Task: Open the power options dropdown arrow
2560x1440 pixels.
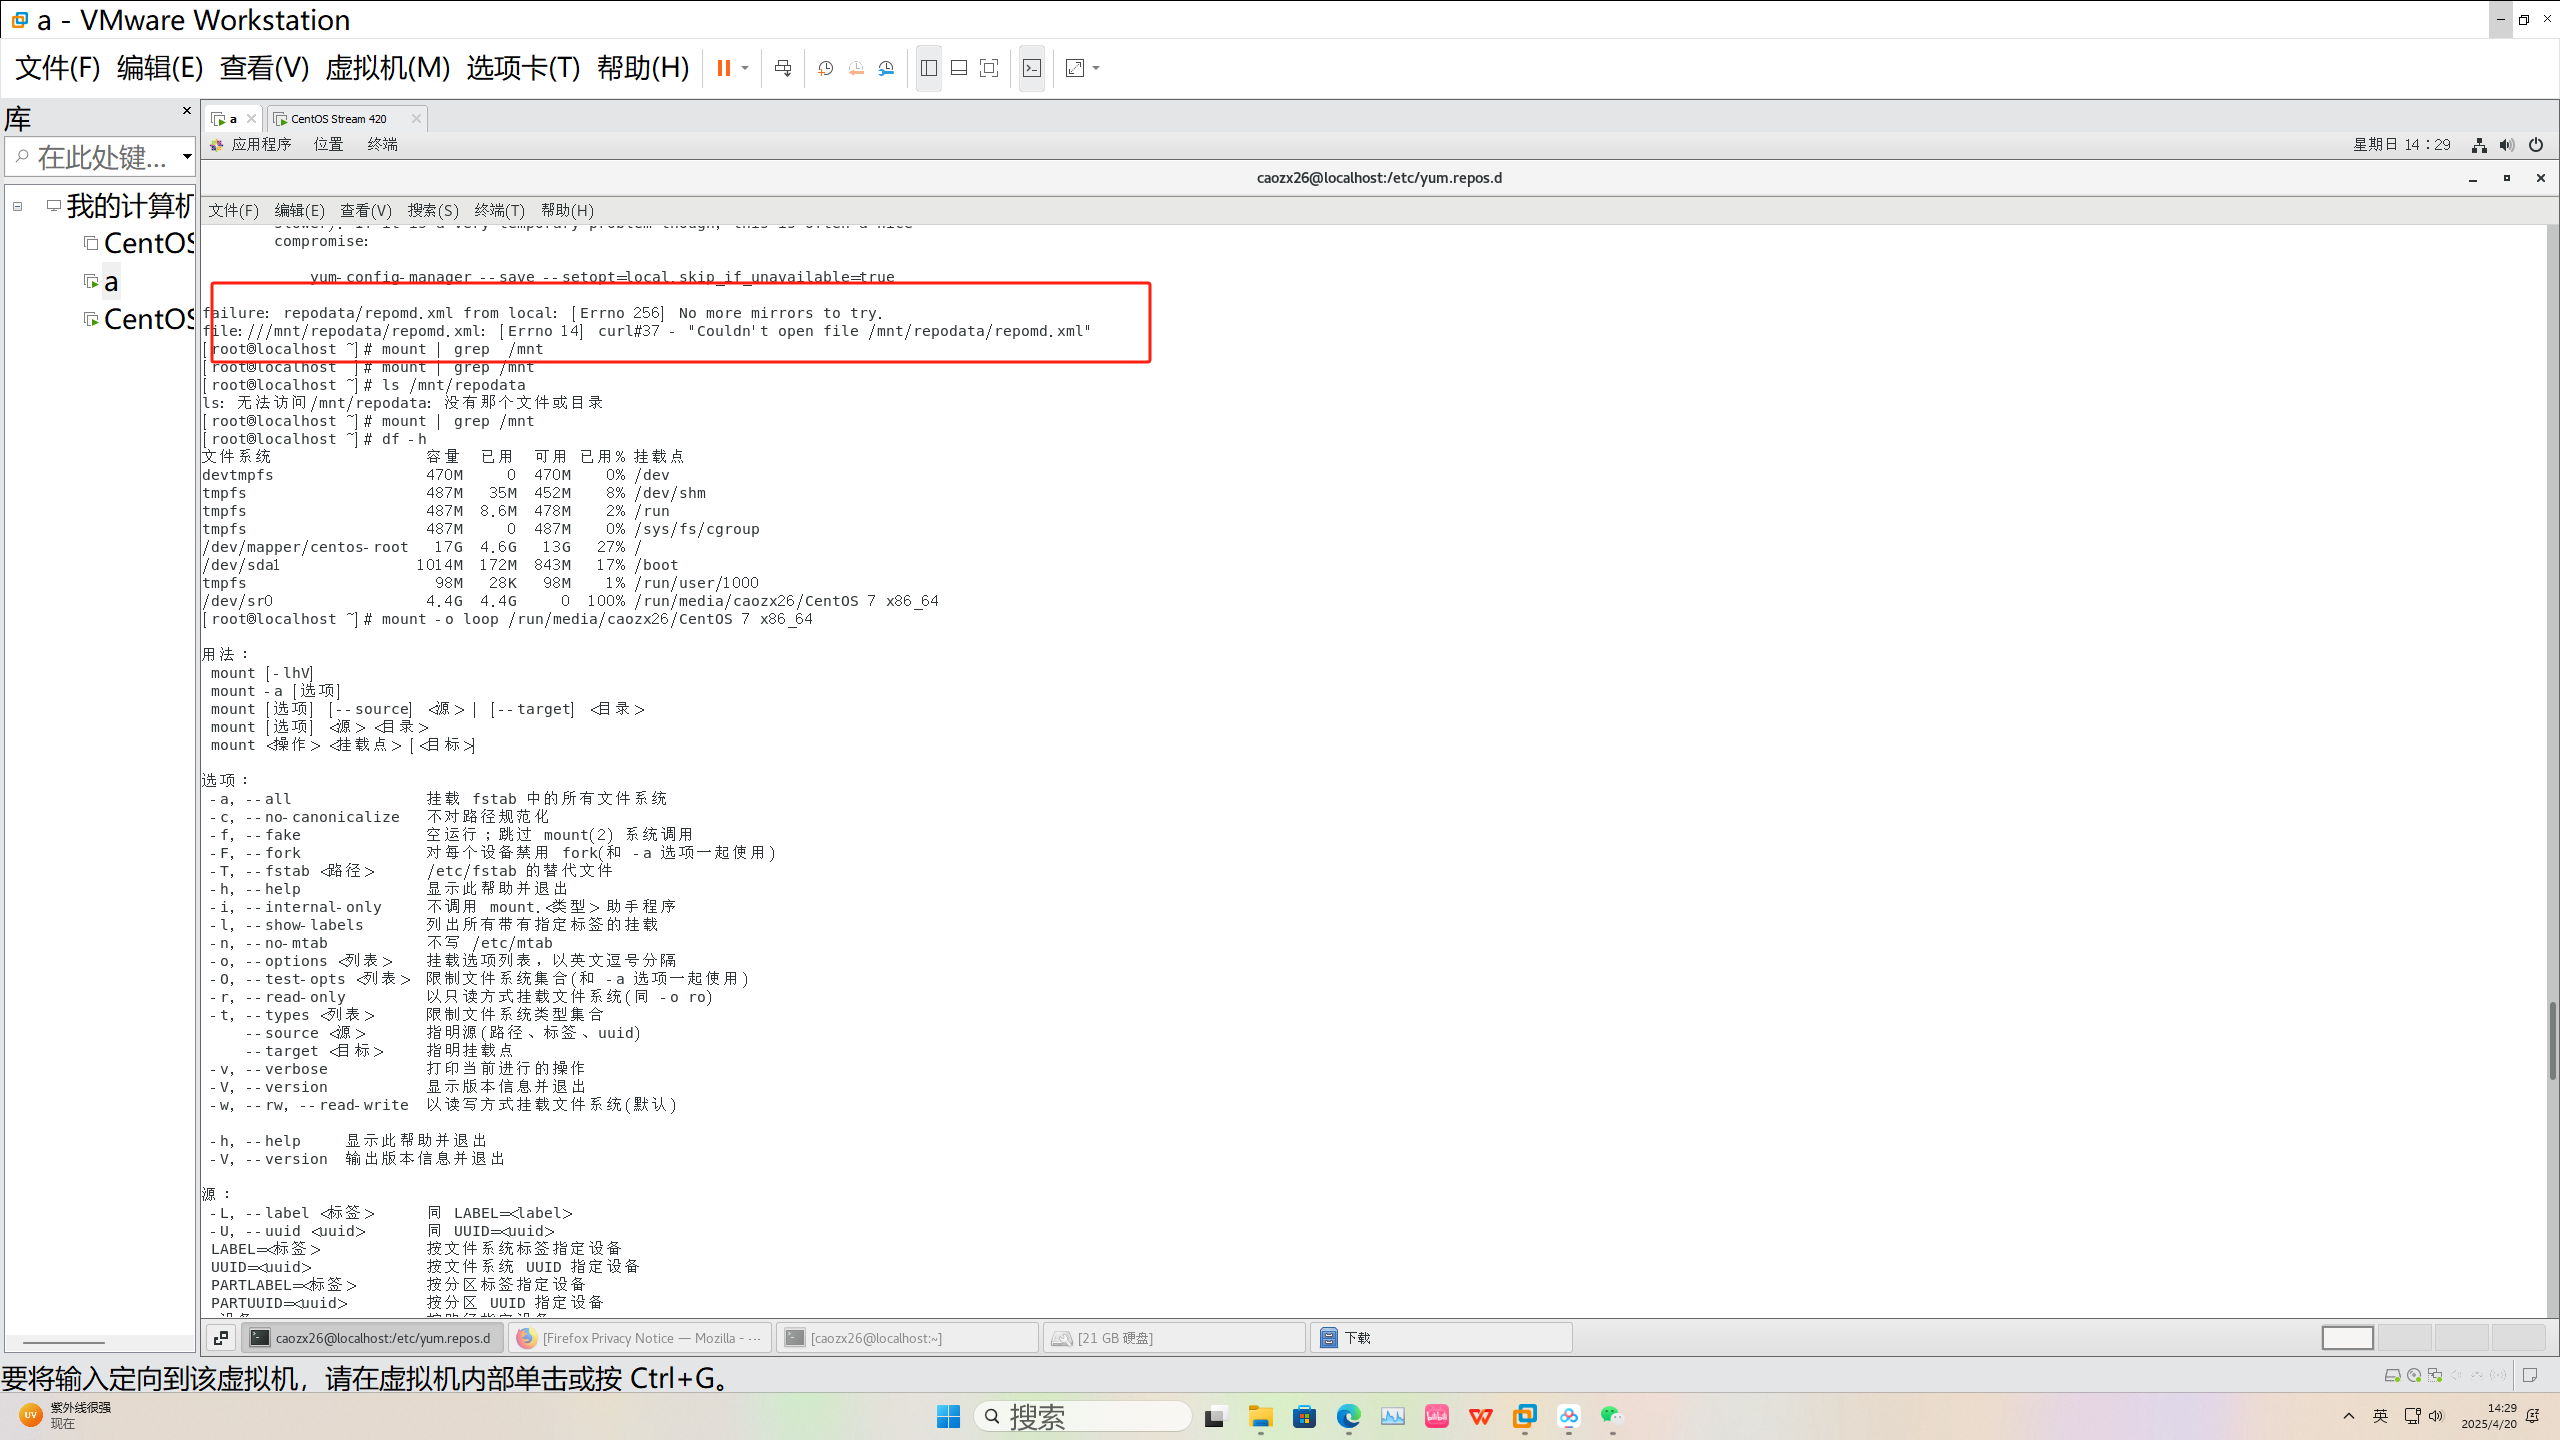Action: pos(745,68)
